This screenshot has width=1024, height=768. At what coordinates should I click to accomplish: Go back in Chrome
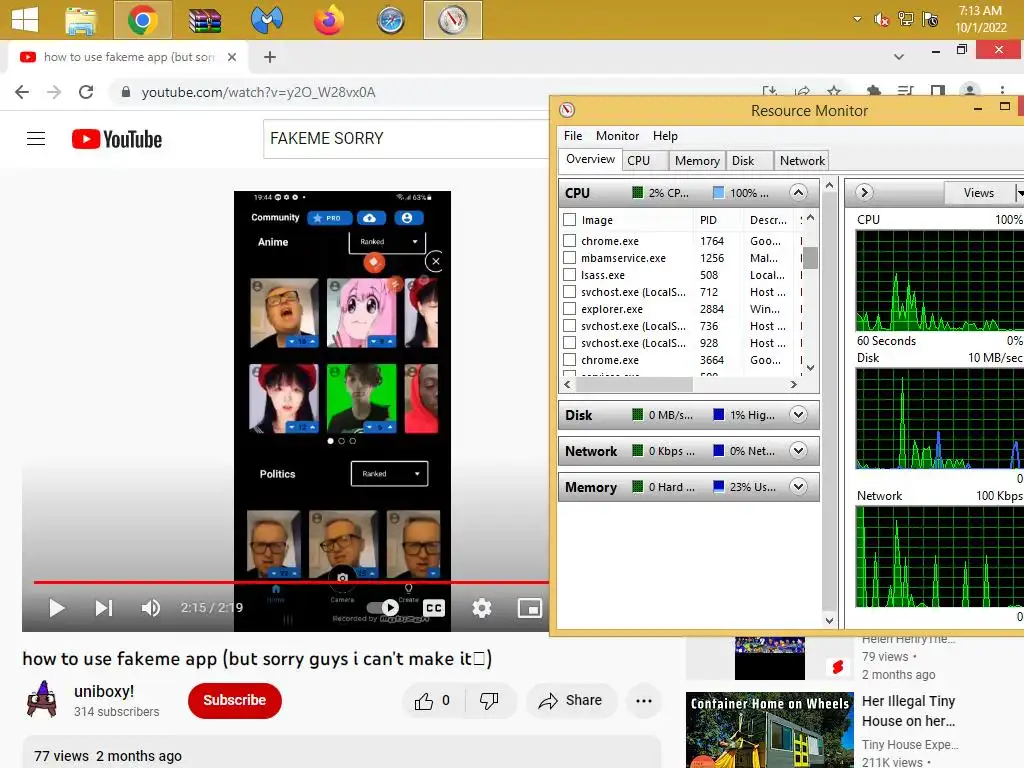(x=22, y=92)
